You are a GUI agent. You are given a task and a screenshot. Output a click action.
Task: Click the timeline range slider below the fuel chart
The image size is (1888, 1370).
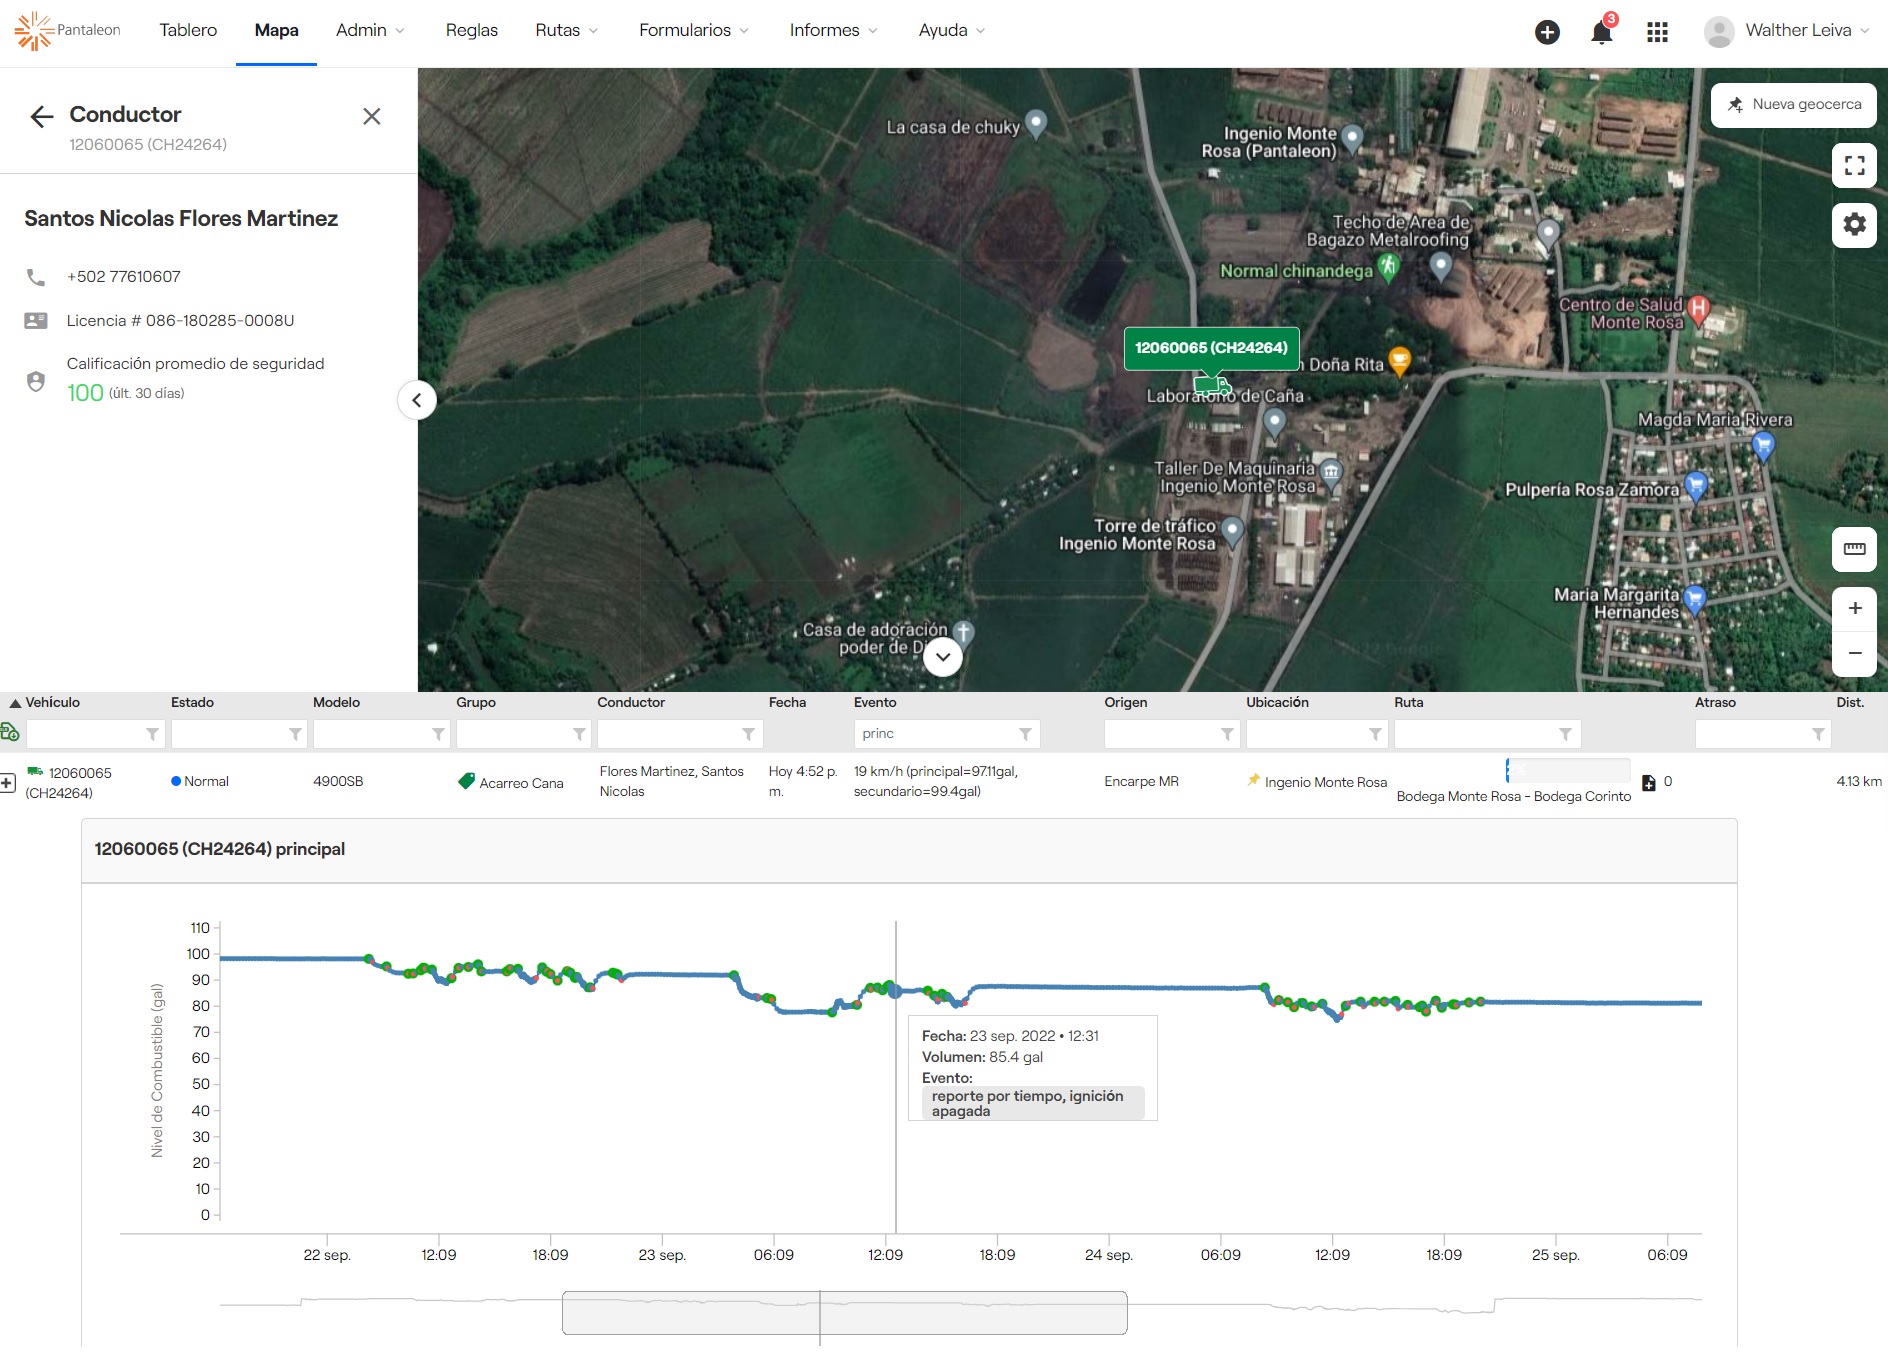(843, 1313)
